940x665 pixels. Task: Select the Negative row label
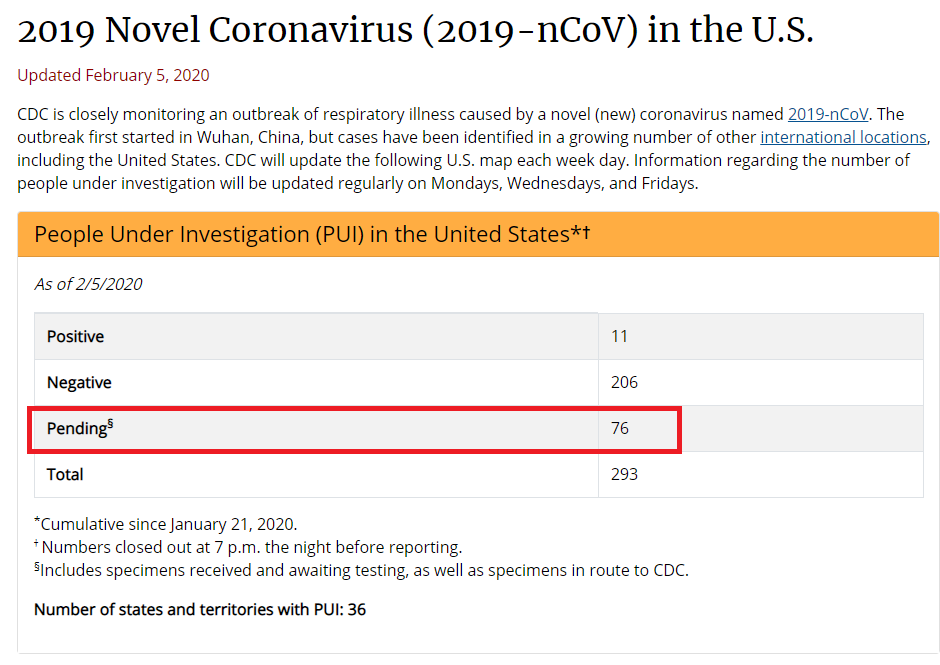click(79, 383)
